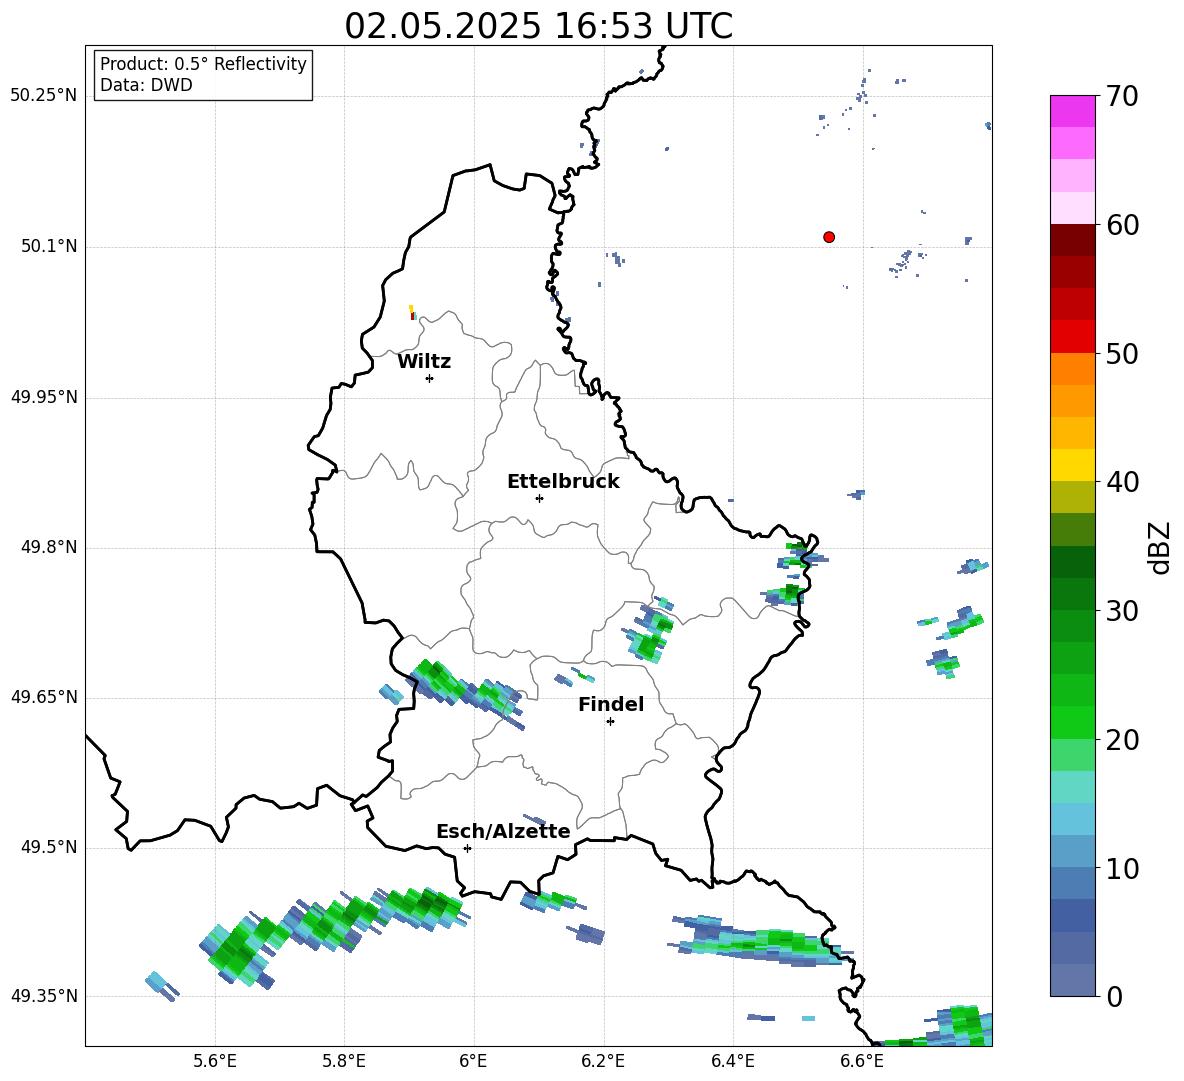
Task: Click the 49.5°N latitude label
Action: (49, 847)
